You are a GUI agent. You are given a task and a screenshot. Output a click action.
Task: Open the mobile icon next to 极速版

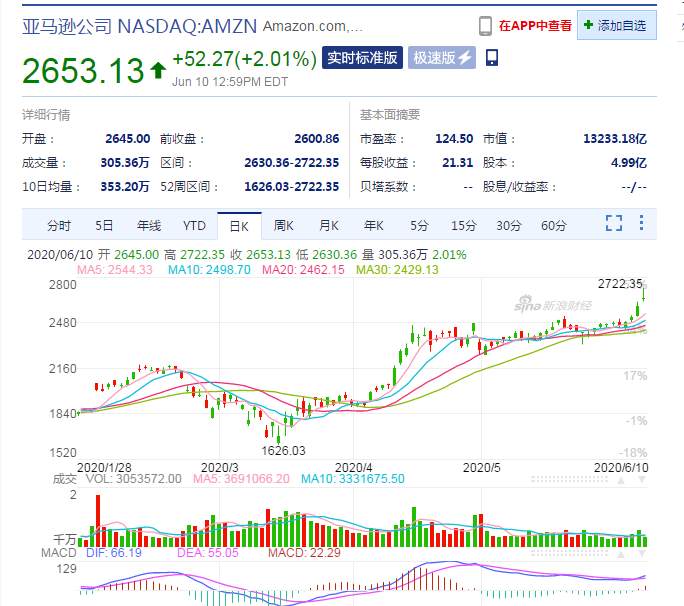pos(492,58)
